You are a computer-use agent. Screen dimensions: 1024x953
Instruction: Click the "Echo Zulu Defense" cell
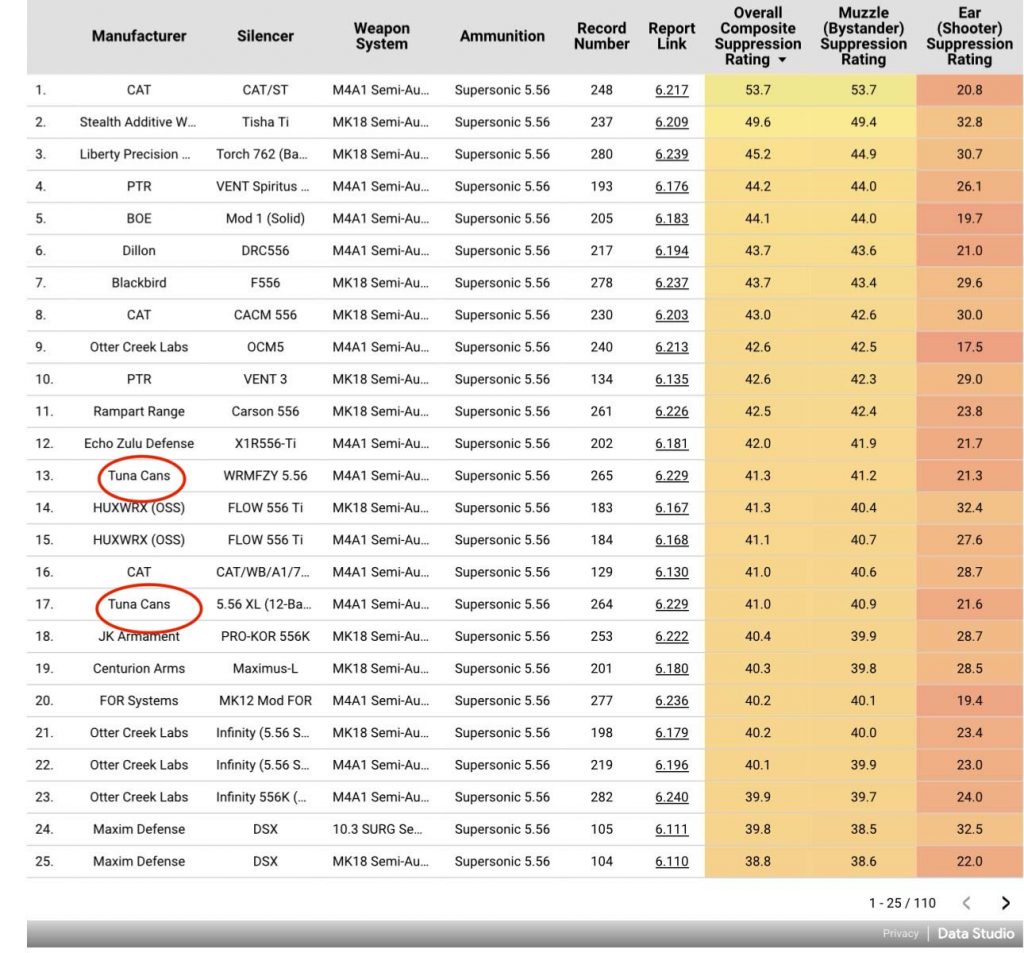139,444
